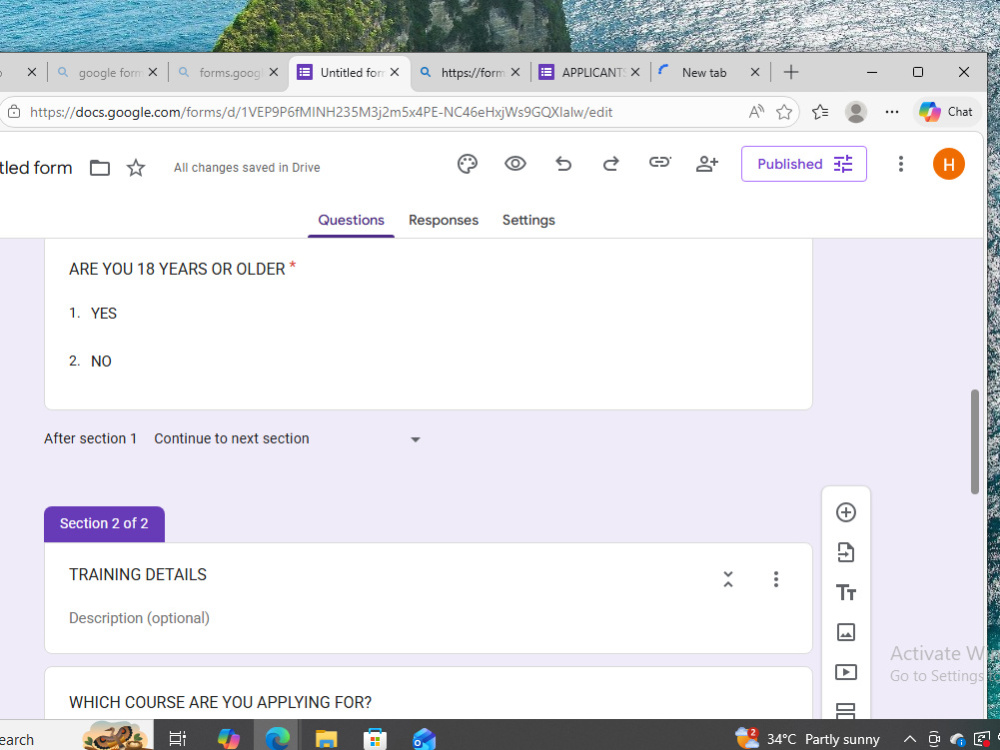
Task: Open After section 1 navigation dropdown
Action: 288,439
